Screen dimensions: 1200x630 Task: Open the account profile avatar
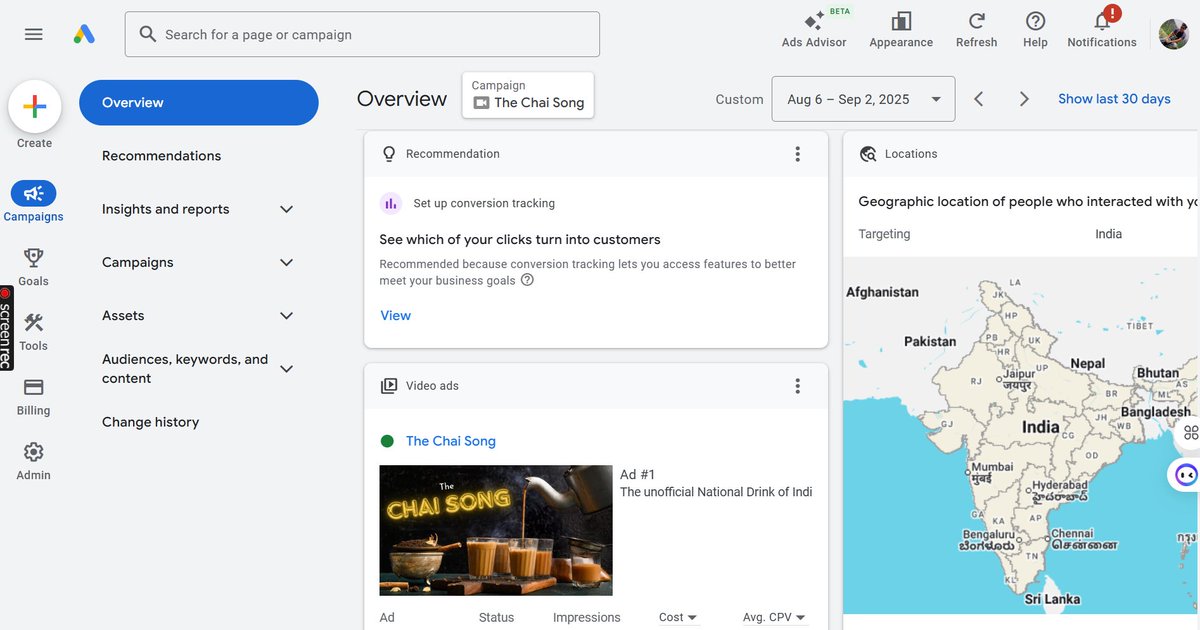[x=1174, y=34]
